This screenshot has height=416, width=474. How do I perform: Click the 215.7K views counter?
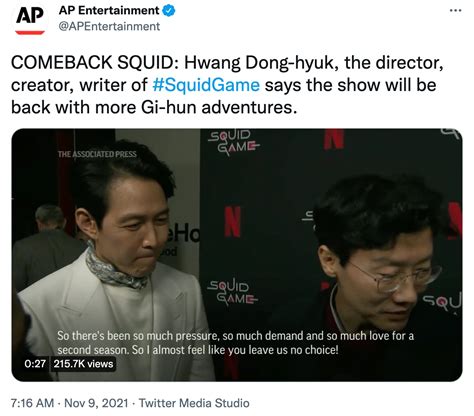point(83,363)
